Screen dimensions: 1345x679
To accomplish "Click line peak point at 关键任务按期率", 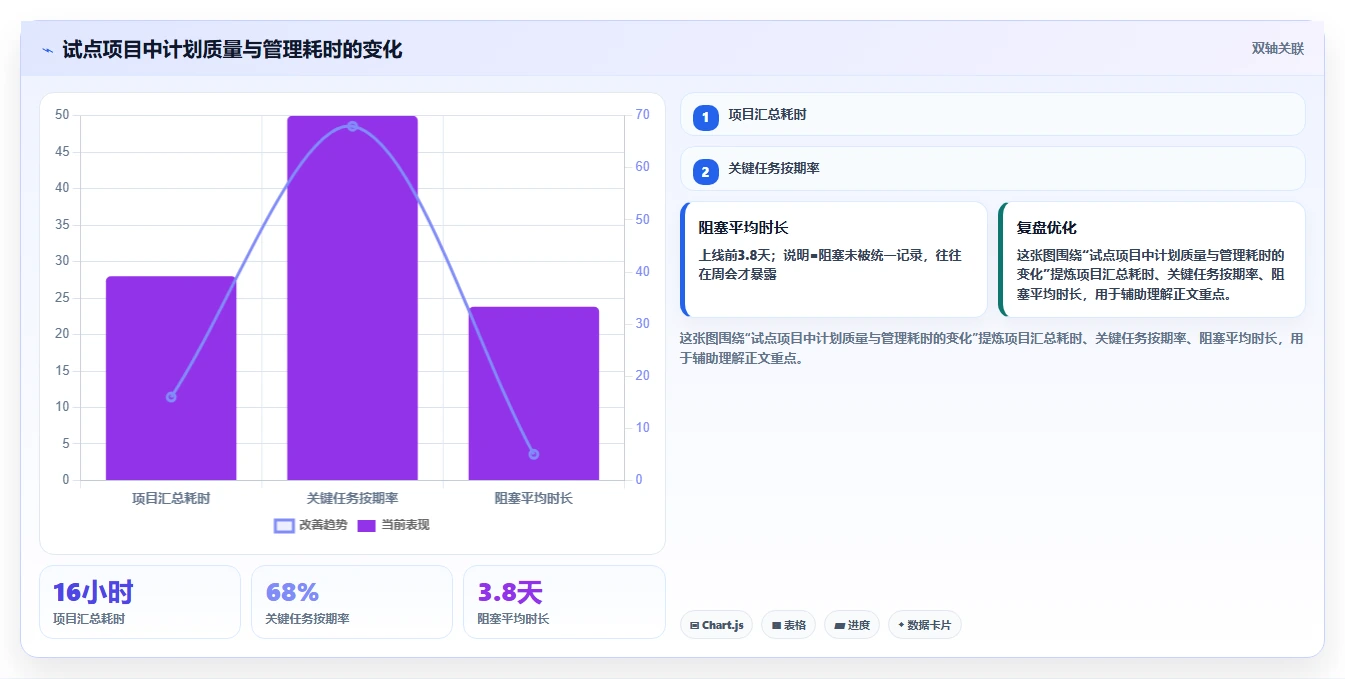I will 352,126.
